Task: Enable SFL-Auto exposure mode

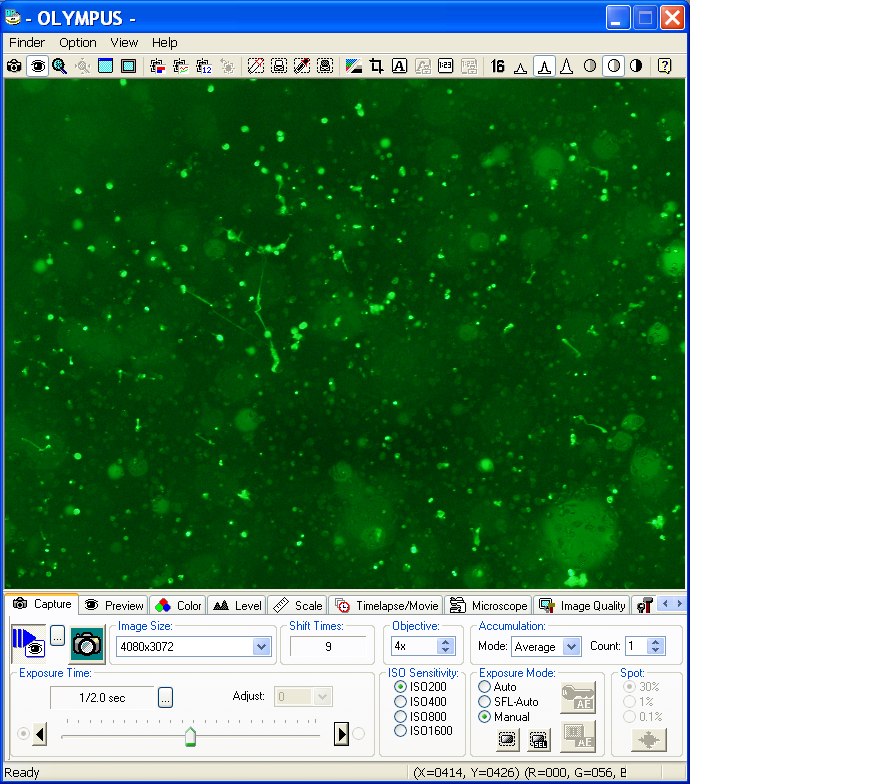Action: tap(485, 702)
